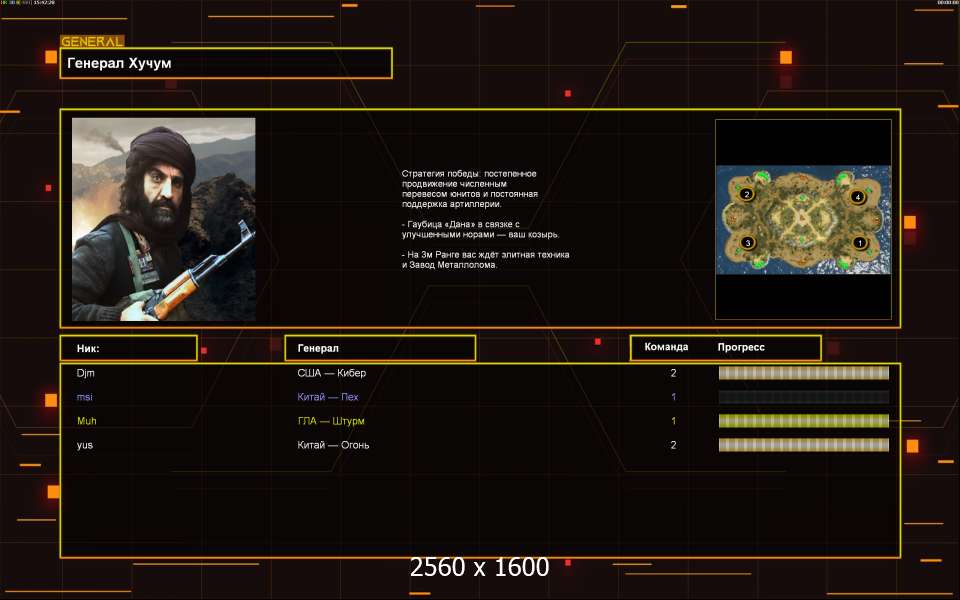
Task: Click the 'Генерал Хучум' title box
Action: pos(226,63)
